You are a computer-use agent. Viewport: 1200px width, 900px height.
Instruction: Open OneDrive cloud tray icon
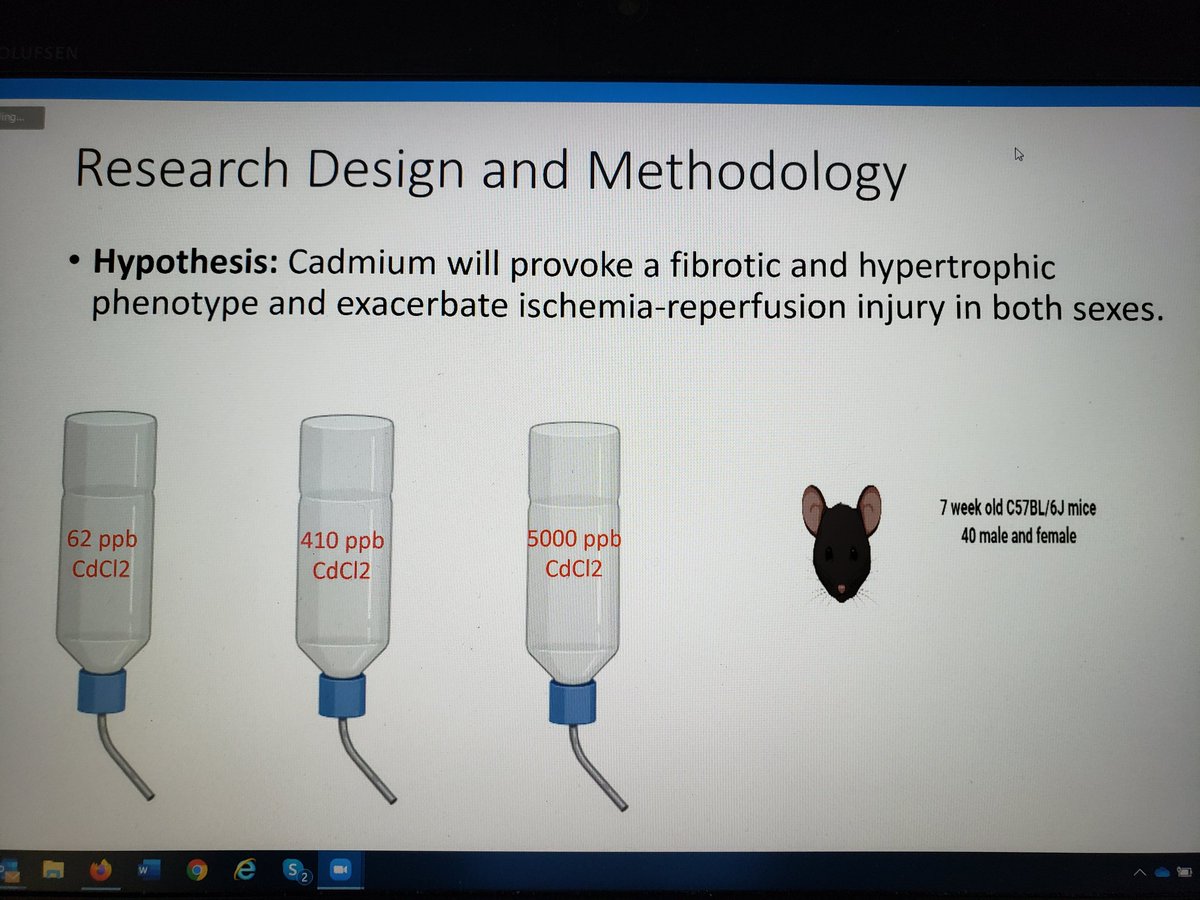pyautogui.click(x=1162, y=872)
